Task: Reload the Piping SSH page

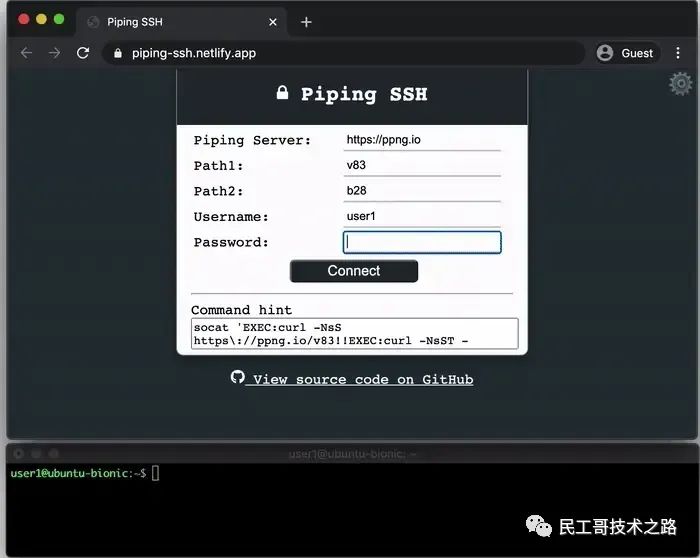Action: click(x=83, y=53)
